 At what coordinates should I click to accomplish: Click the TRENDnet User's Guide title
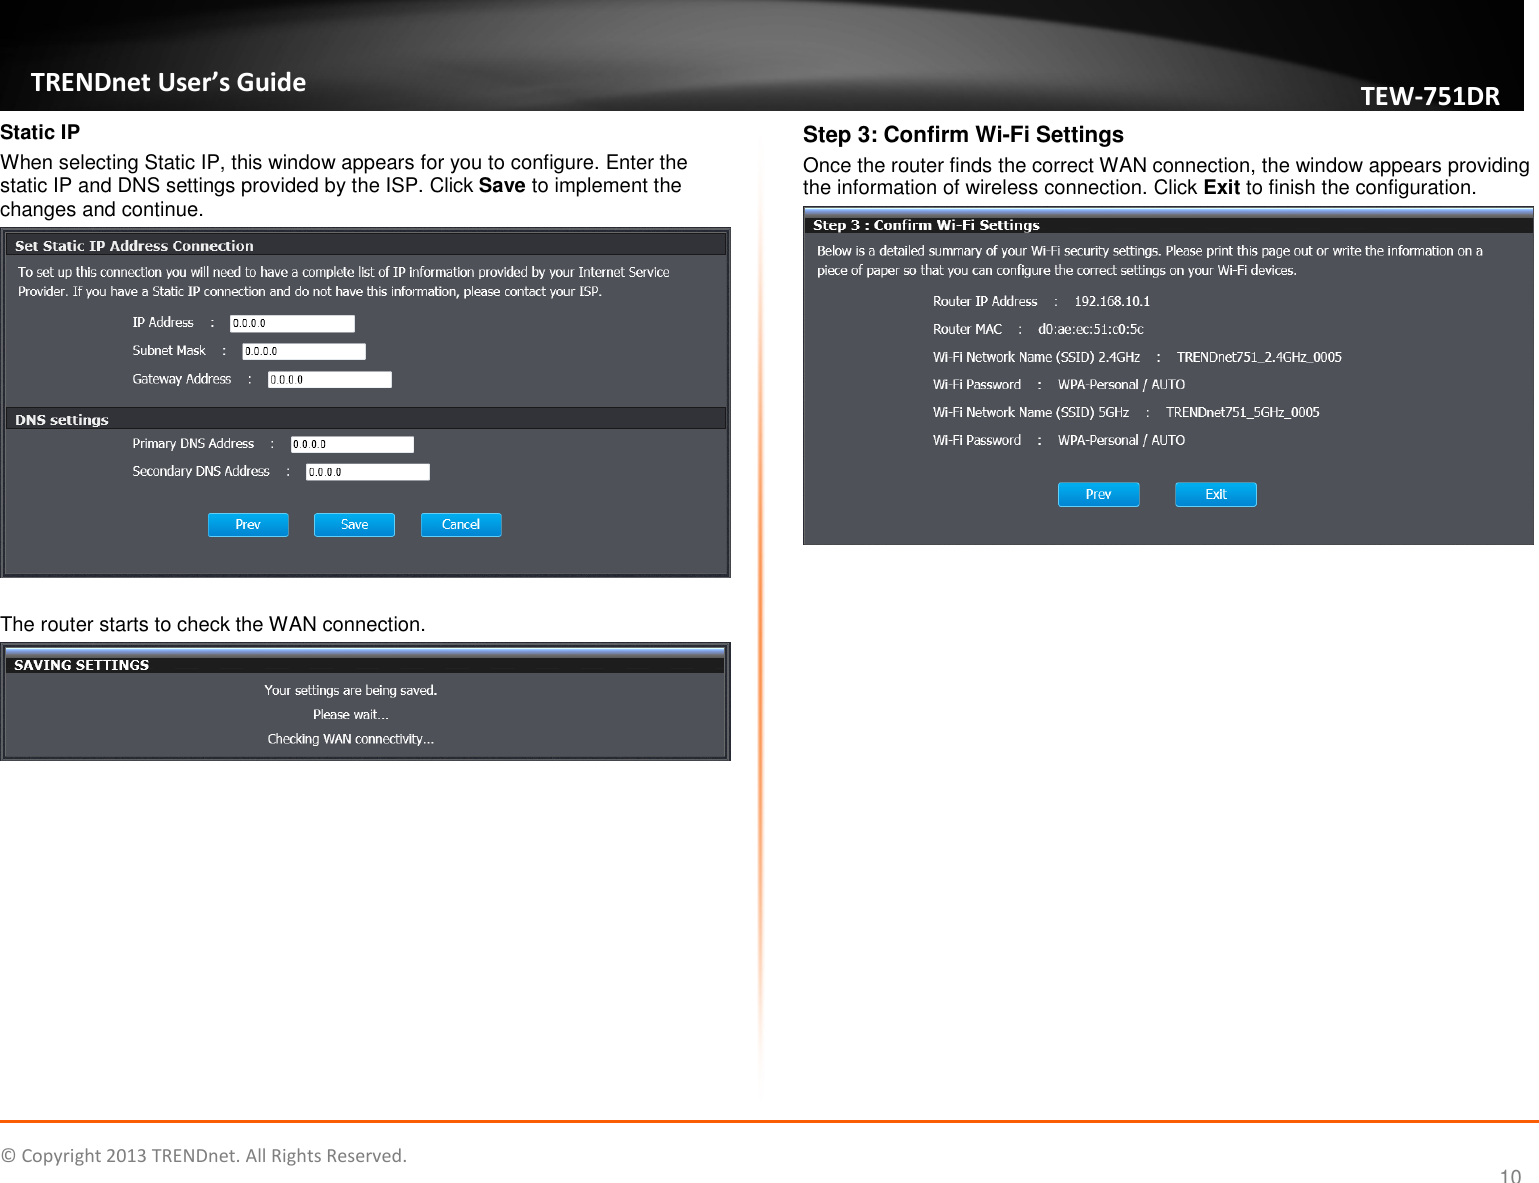tap(168, 82)
